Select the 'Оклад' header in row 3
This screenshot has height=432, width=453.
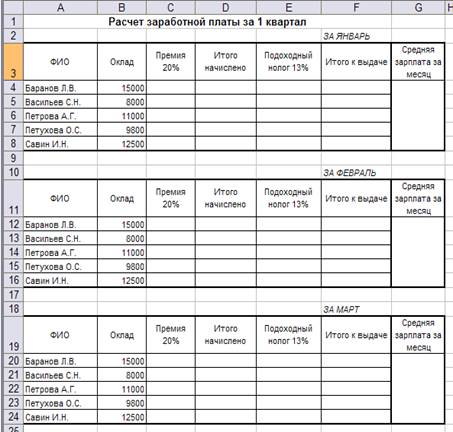[x=122, y=62]
